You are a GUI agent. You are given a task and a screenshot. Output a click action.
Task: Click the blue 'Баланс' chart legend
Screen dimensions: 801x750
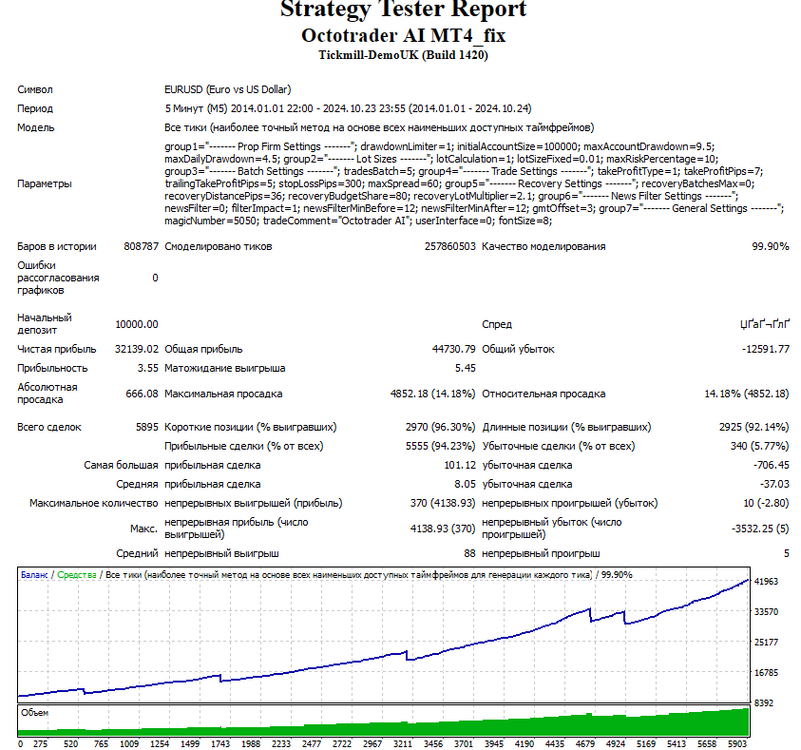(x=34, y=575)
